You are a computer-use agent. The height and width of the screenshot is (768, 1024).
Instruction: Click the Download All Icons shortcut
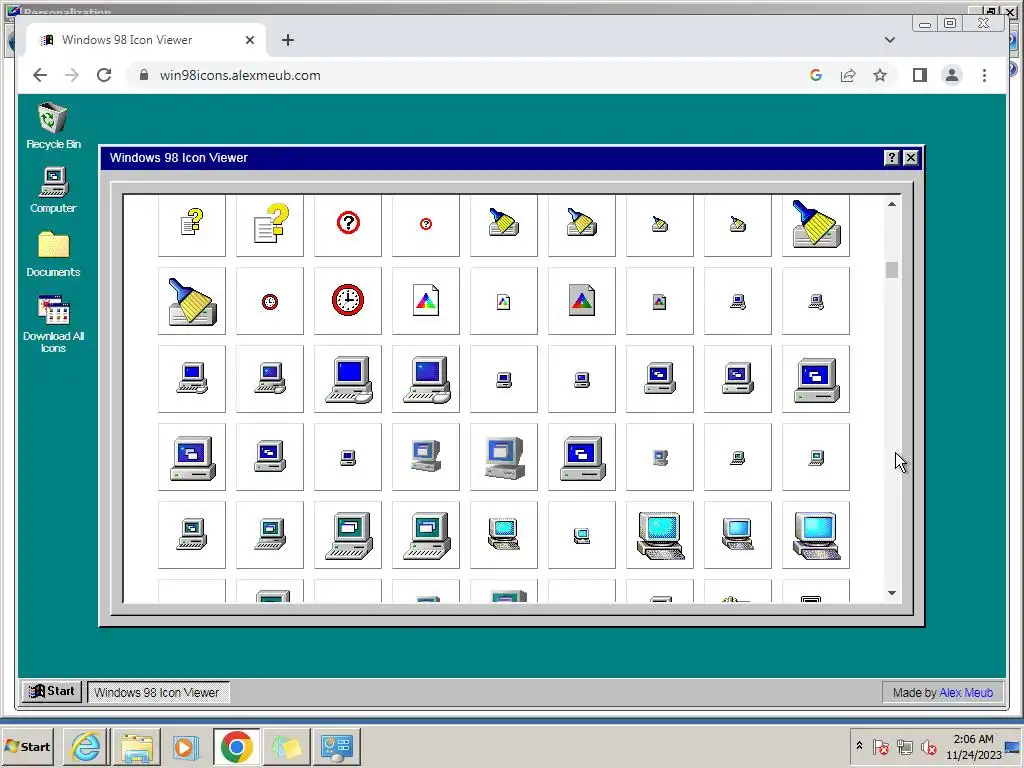[x=53, y=324]
